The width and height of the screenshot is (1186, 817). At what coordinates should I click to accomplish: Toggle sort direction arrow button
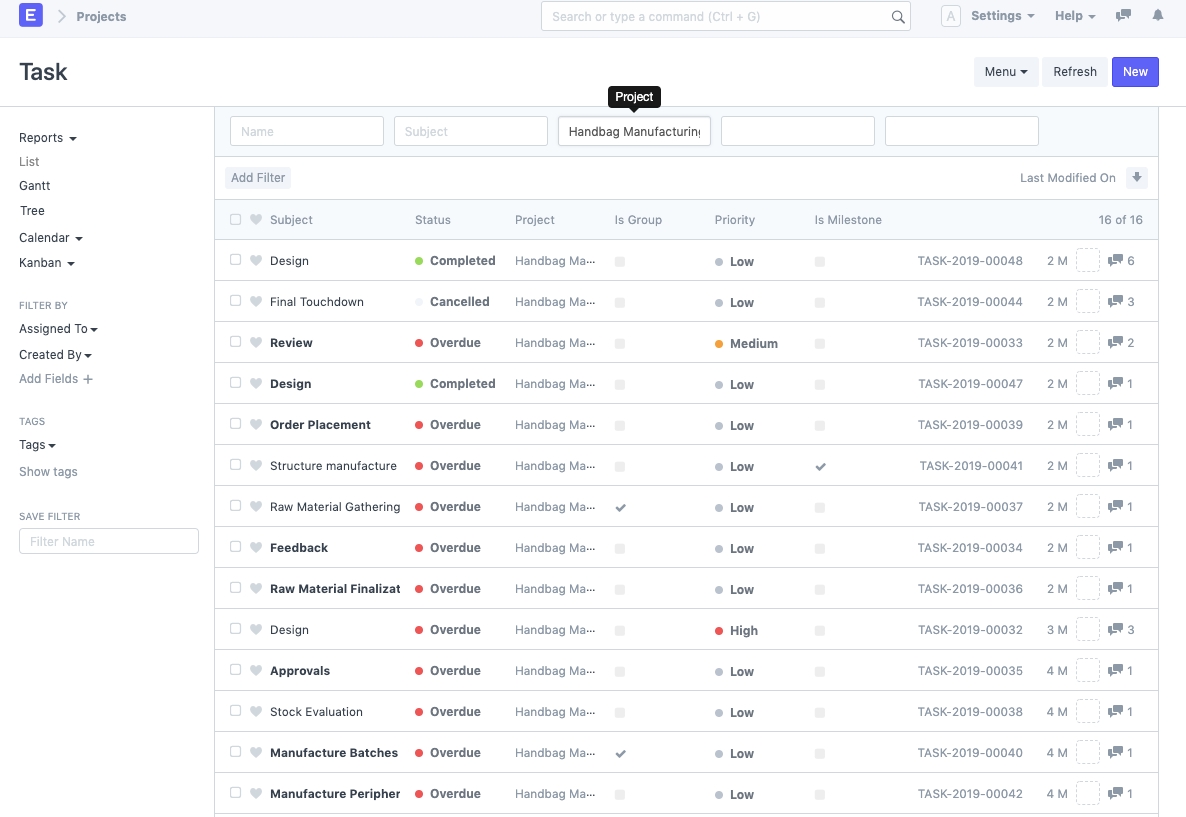coord(1136,178)
